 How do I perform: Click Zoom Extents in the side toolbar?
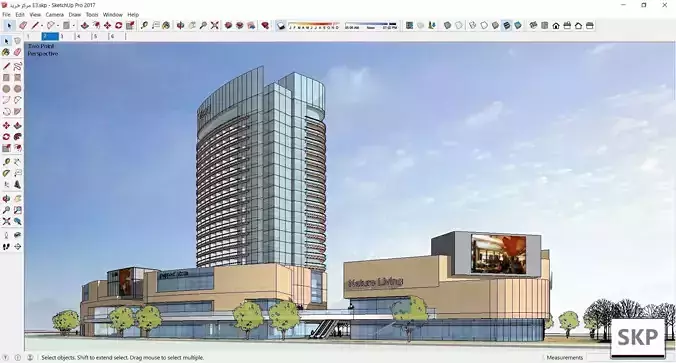(6, 221)
